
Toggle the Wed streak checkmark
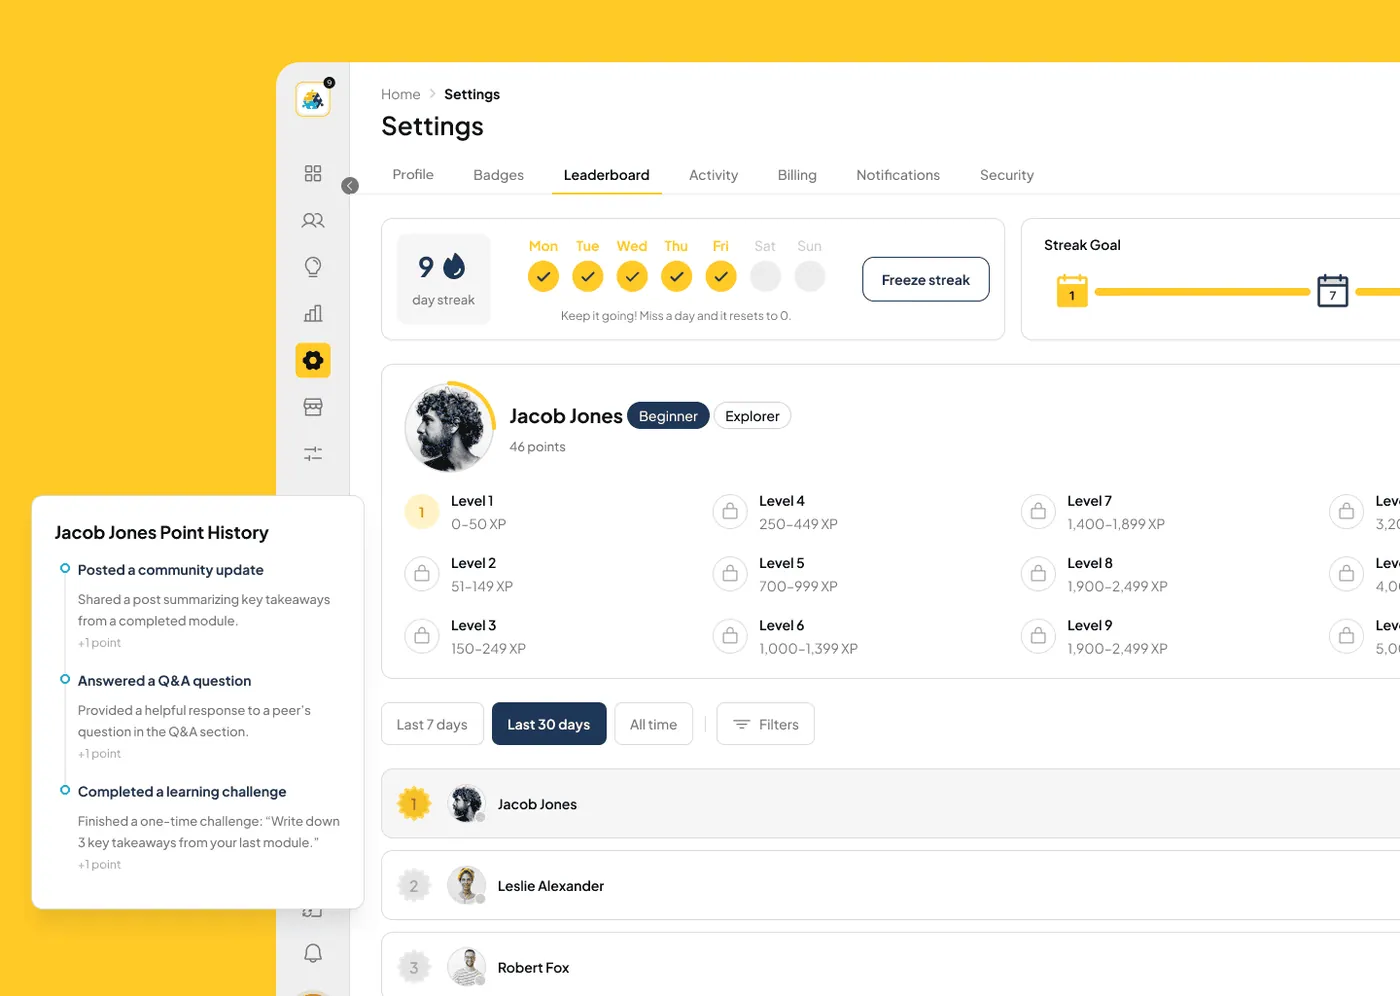tap(632, 276)
